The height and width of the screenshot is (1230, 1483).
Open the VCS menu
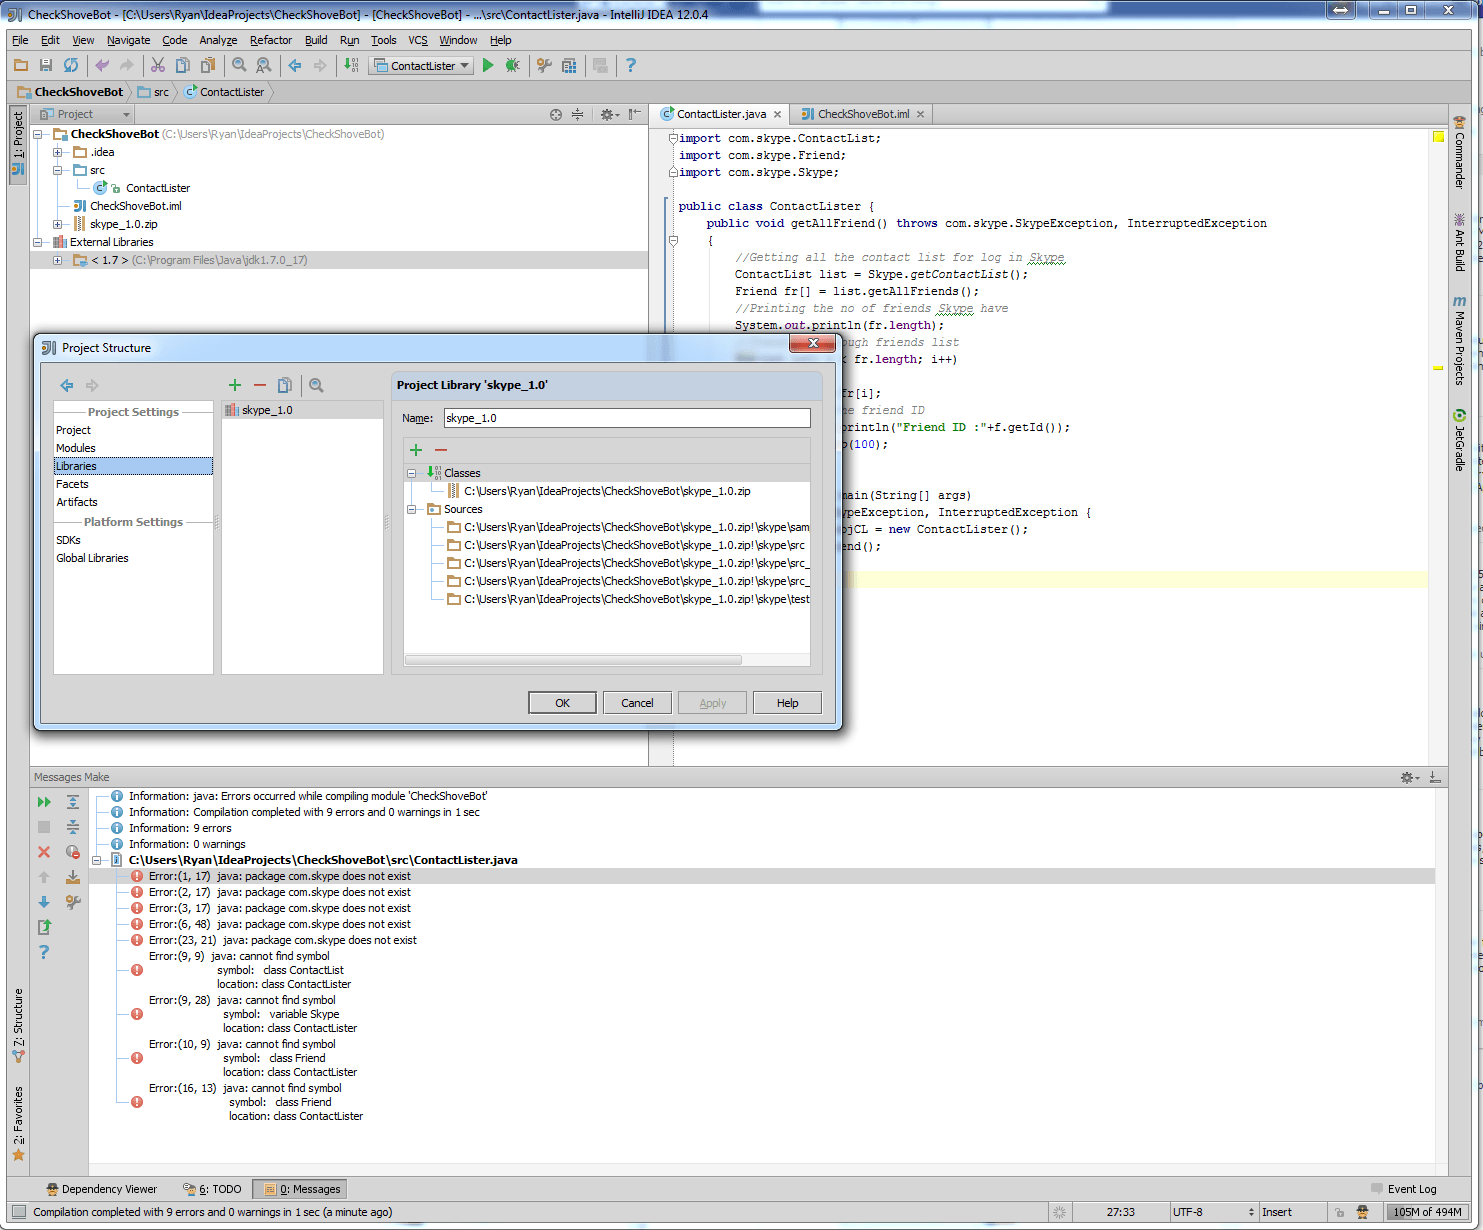click(x=418, y=40)
